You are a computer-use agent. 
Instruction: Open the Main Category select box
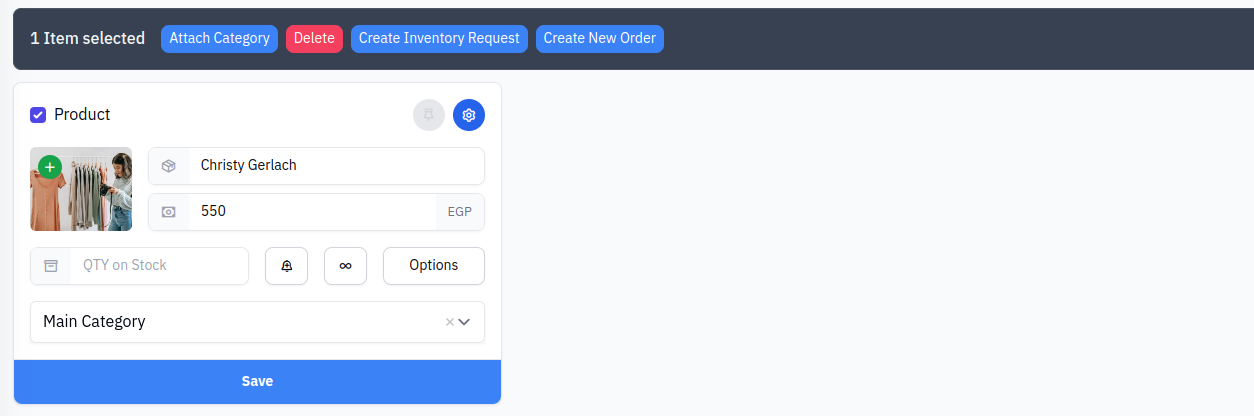[257, 322]
